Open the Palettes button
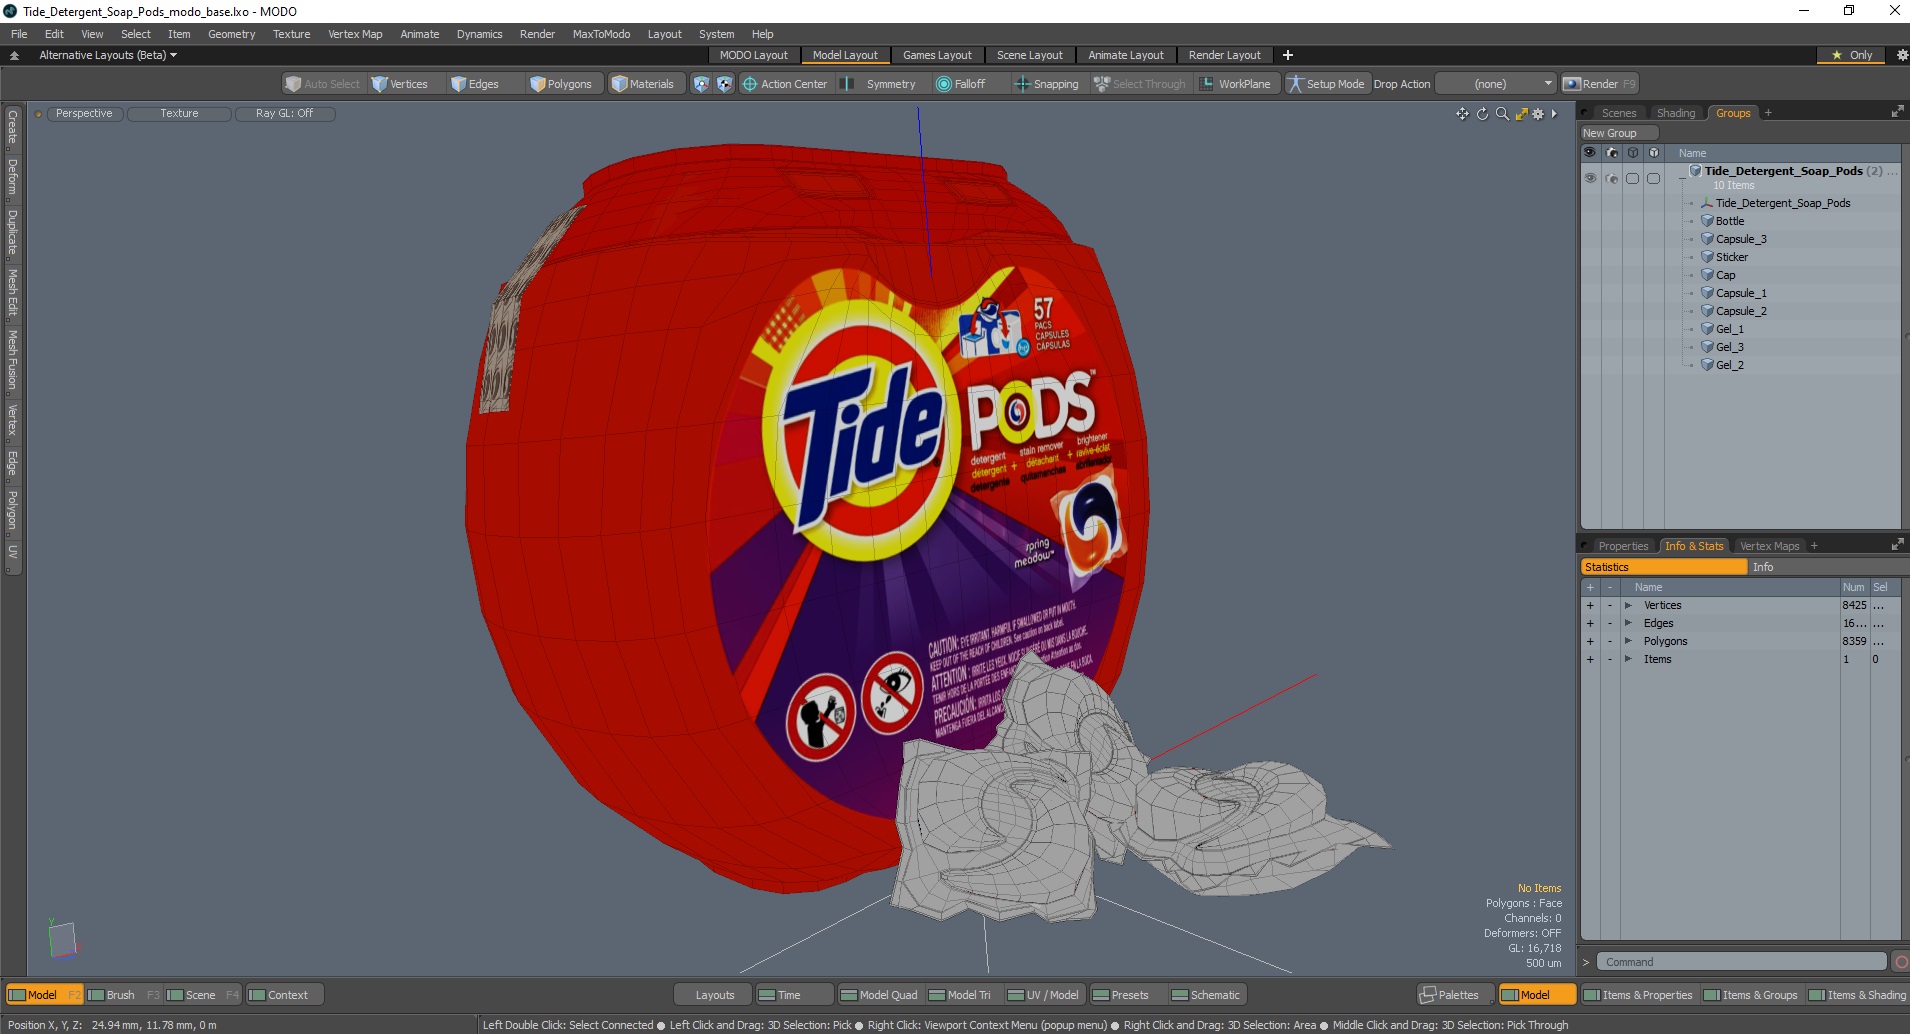The height and width of the screenshot is (1034, 1910). [x=1456, y=995]
